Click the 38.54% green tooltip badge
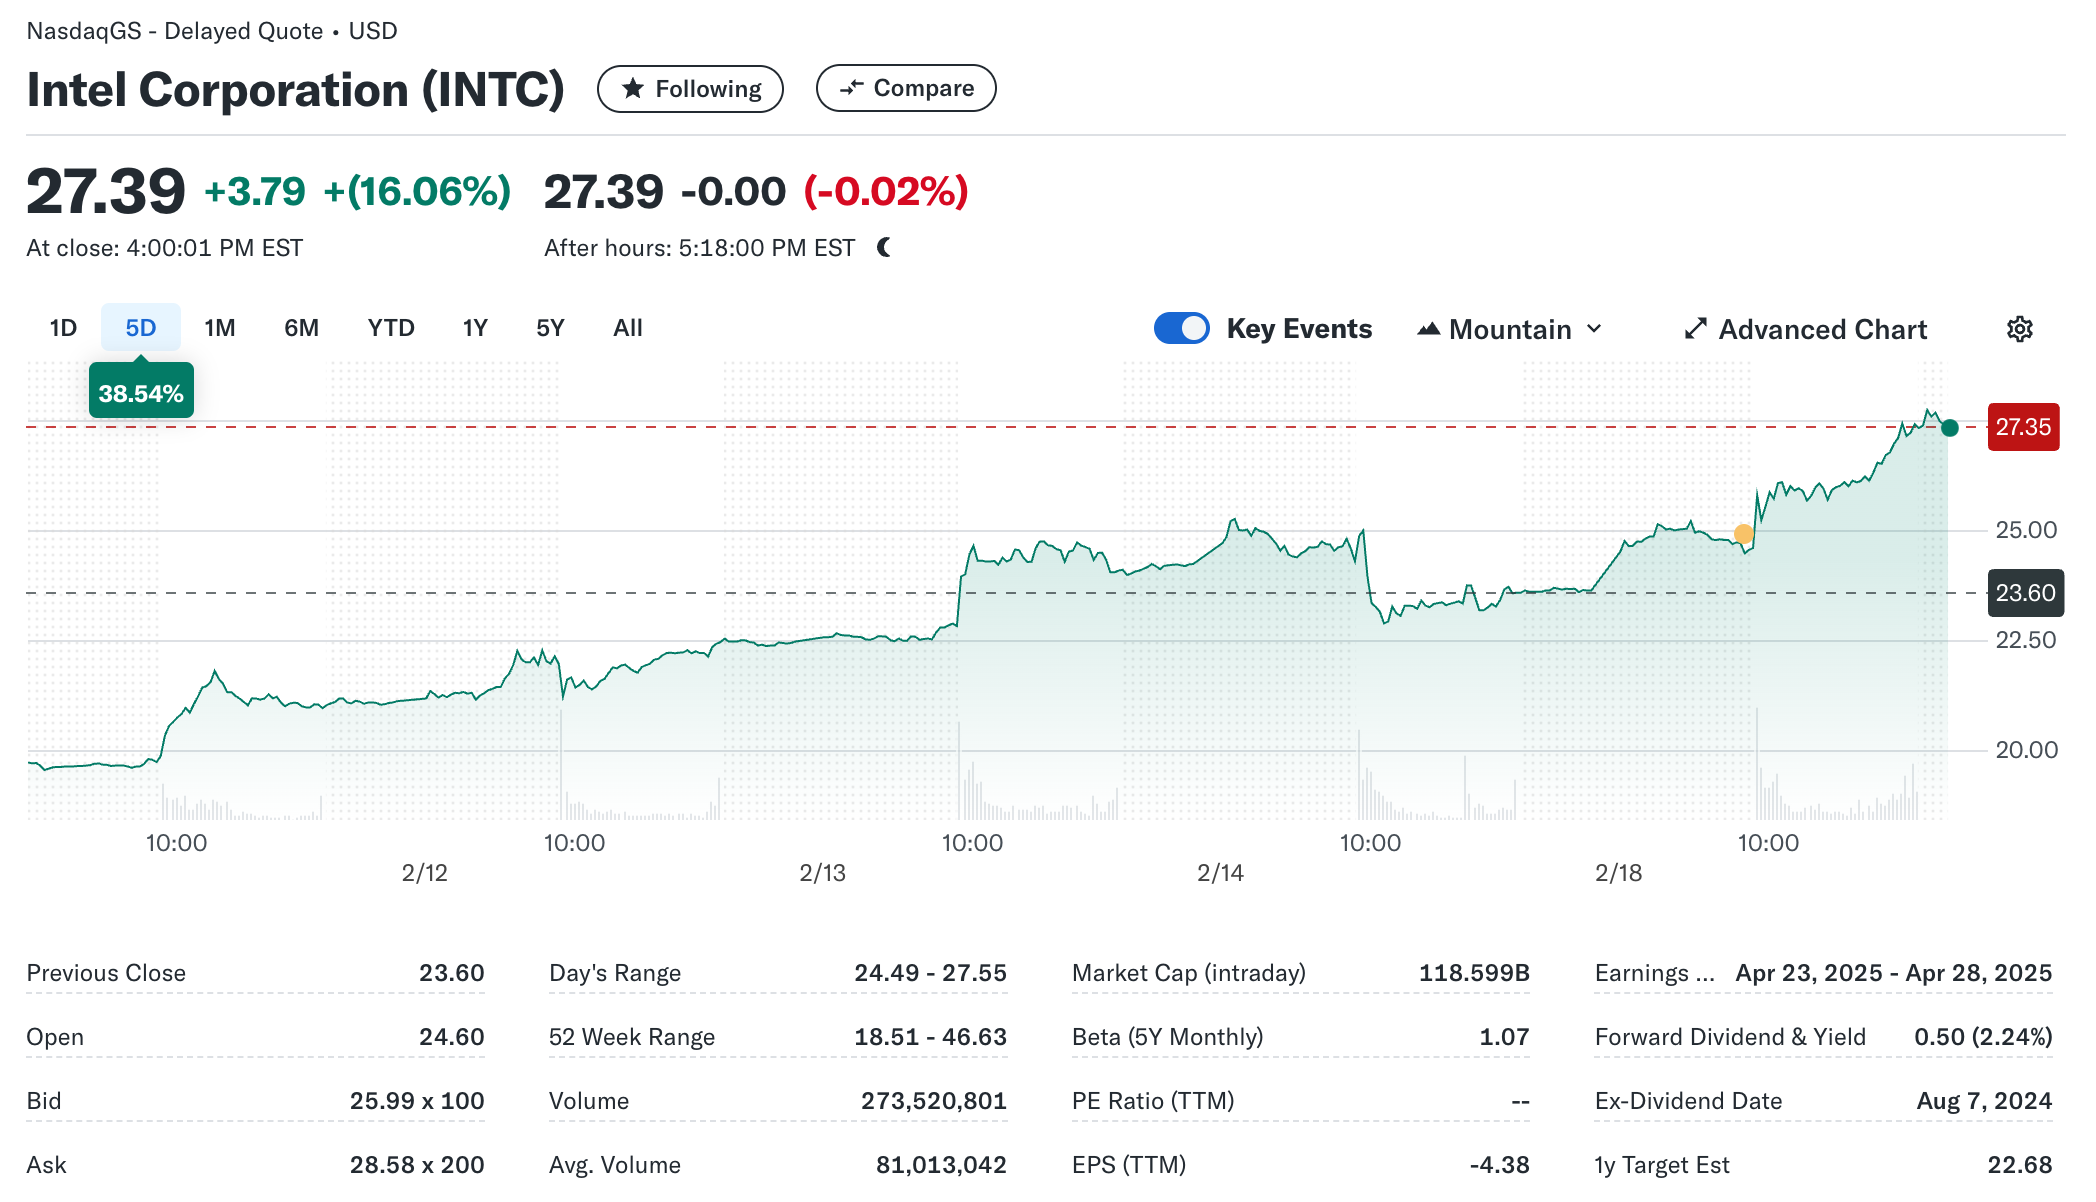The width and height of the screenshot is (2096, 1202). 141,393
